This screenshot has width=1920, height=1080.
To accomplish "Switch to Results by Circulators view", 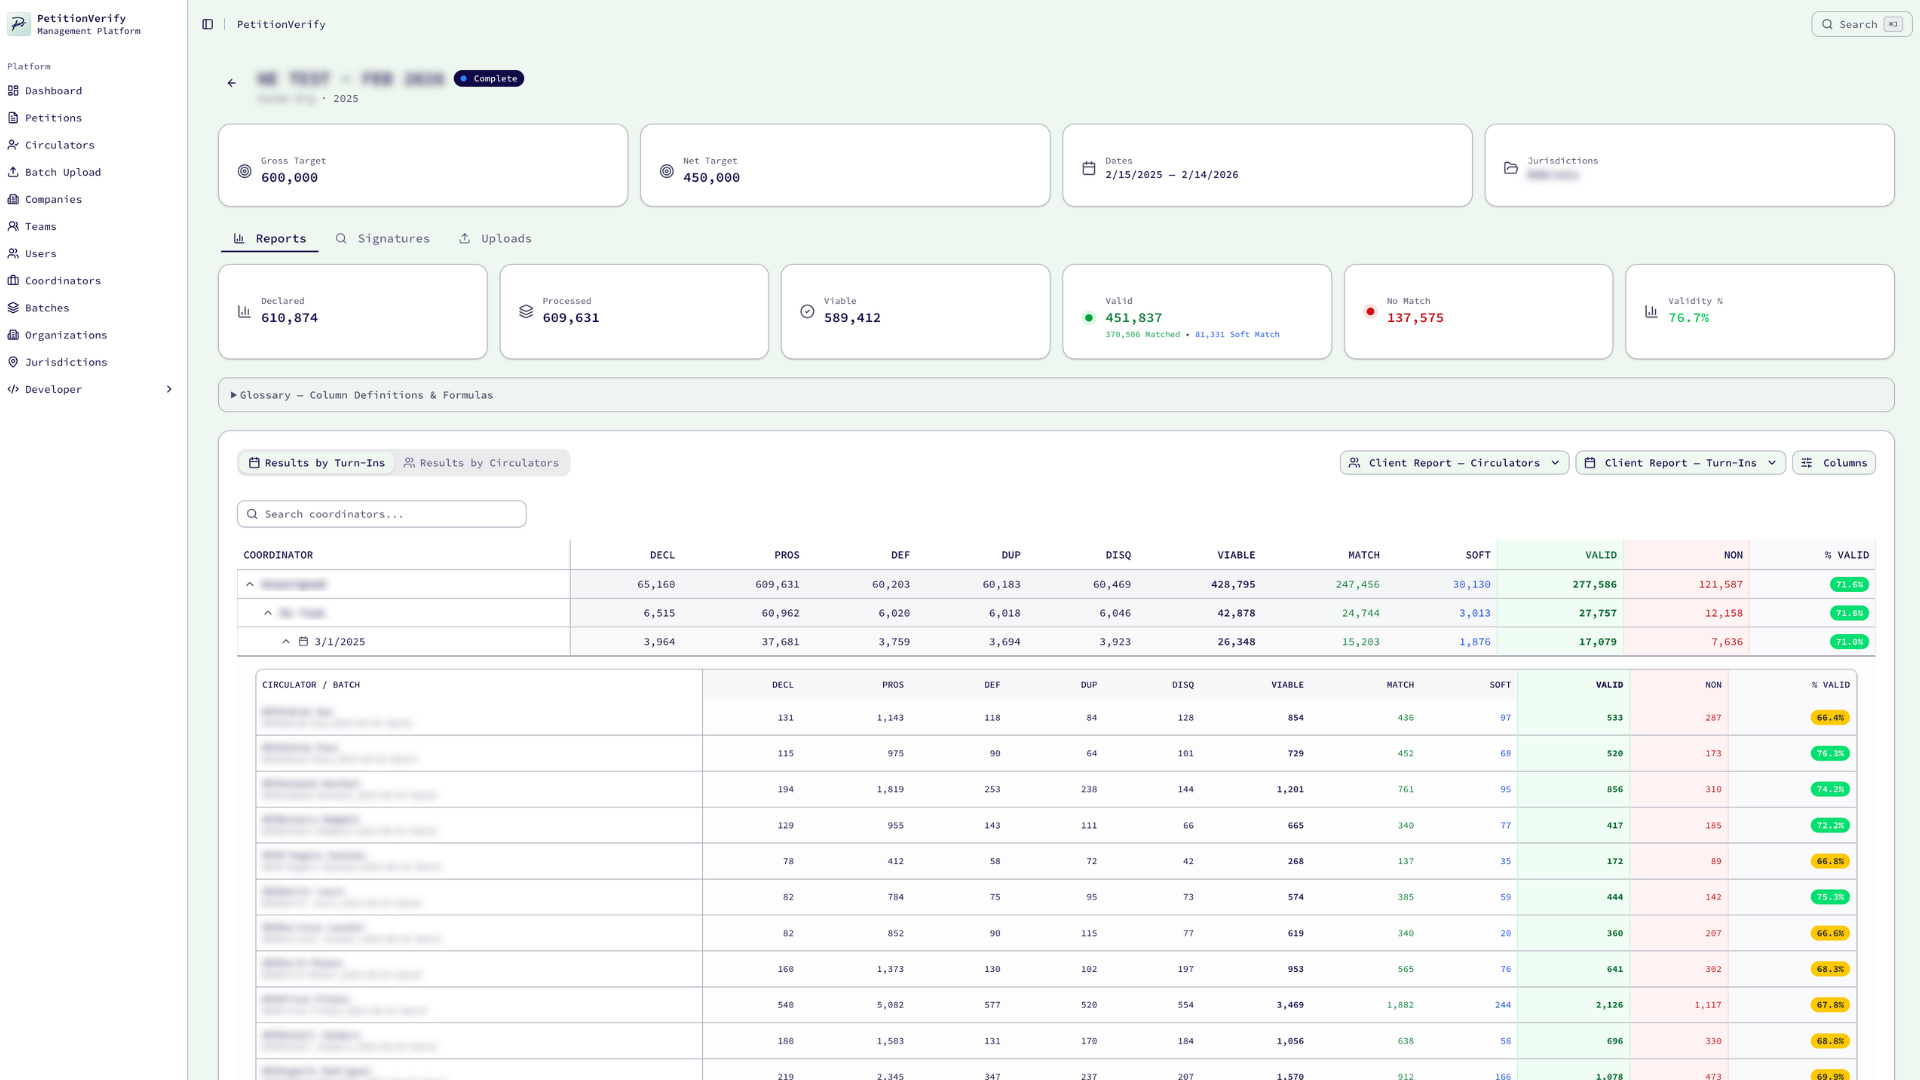I will (481, 463).
